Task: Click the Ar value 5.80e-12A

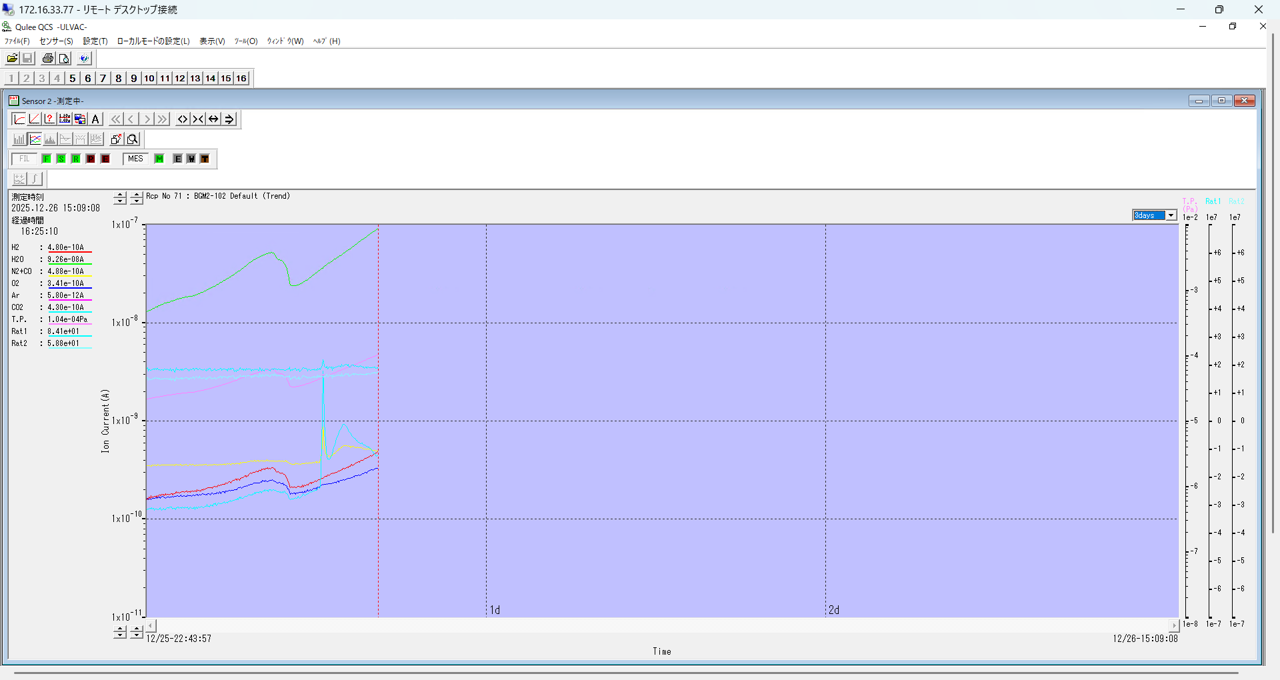Action: pos(66,295)
